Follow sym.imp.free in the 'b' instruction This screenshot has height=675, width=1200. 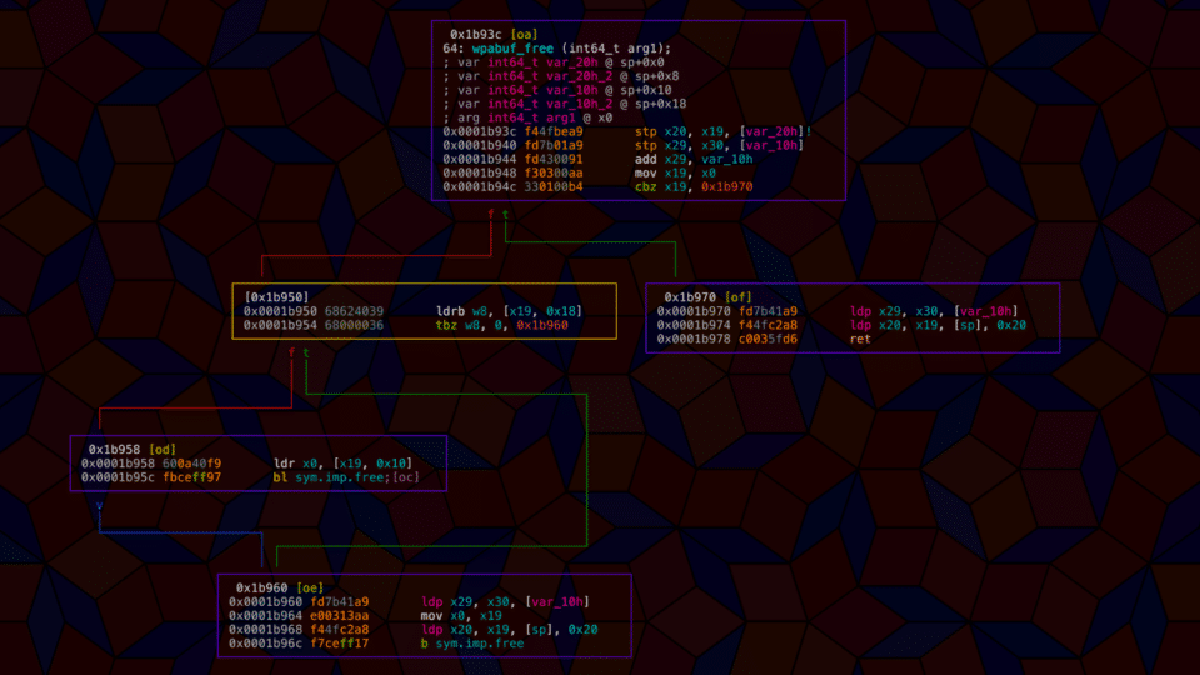point(480,643)
